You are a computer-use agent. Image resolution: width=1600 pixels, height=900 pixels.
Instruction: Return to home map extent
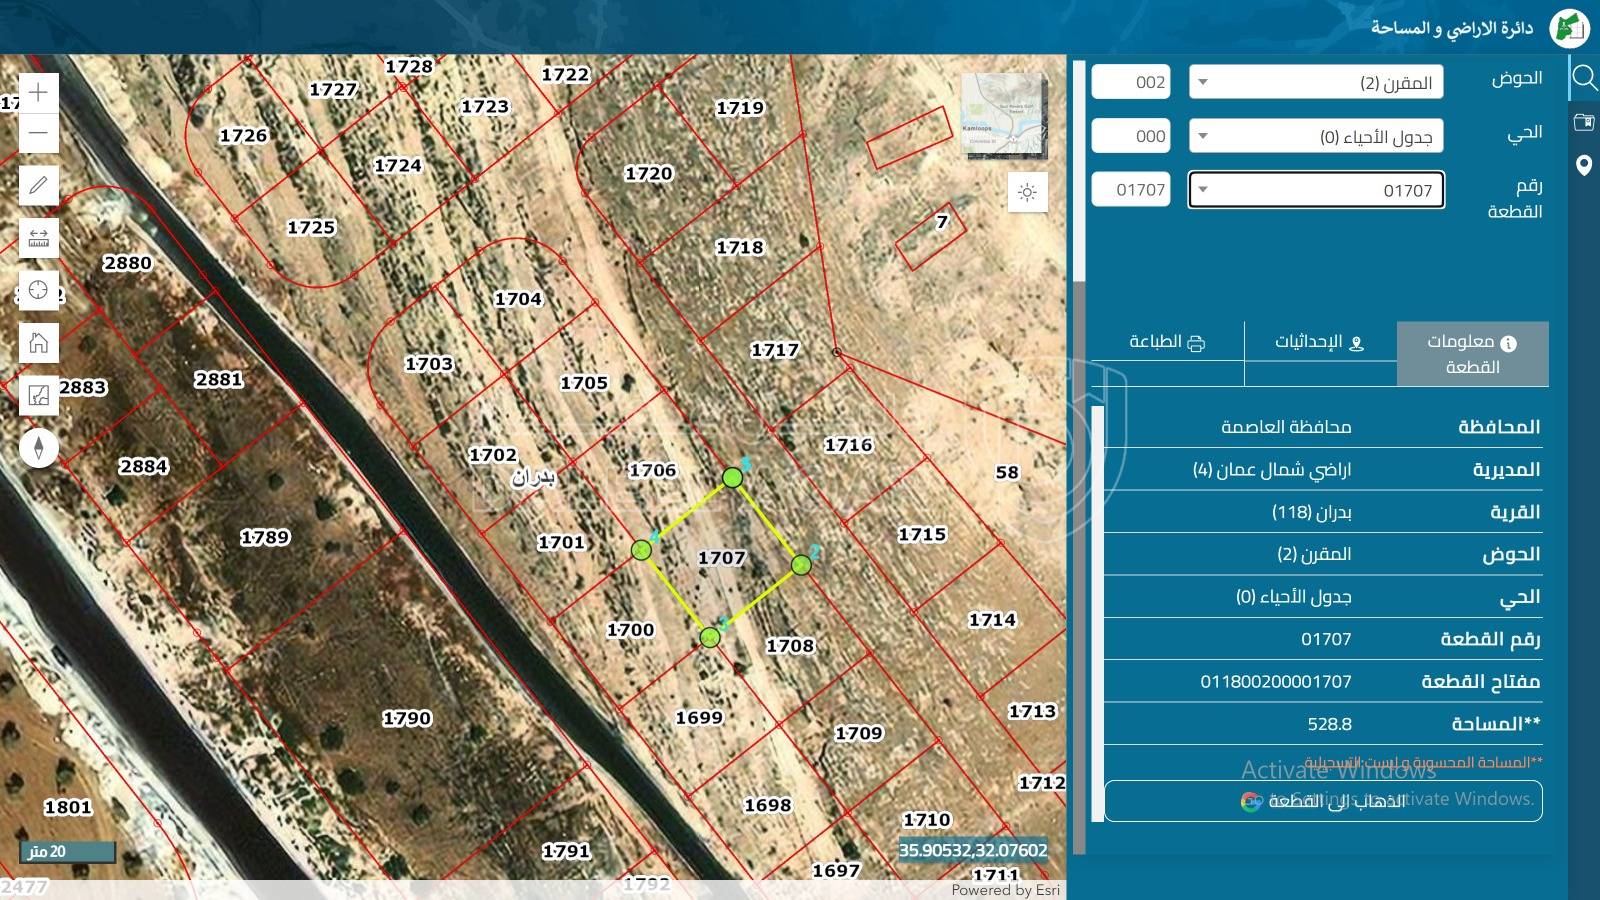38,343
